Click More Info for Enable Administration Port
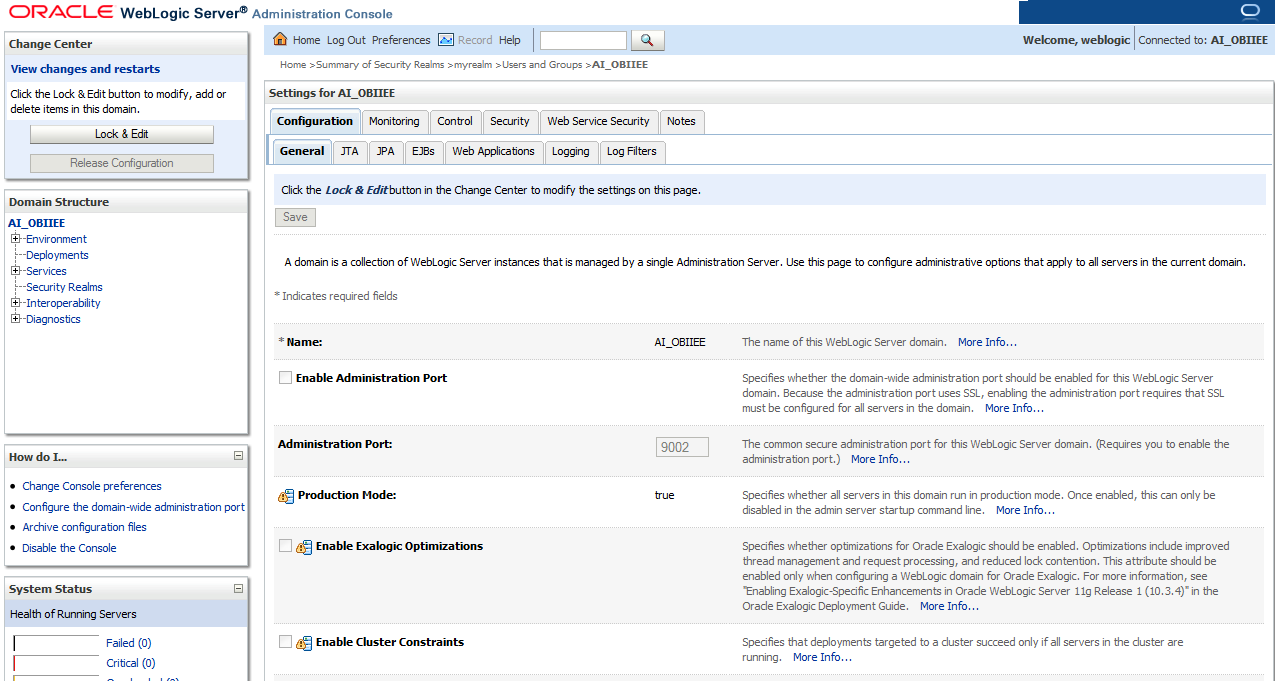Viewport: 1275px width, 681px height. click(1014, 408)
